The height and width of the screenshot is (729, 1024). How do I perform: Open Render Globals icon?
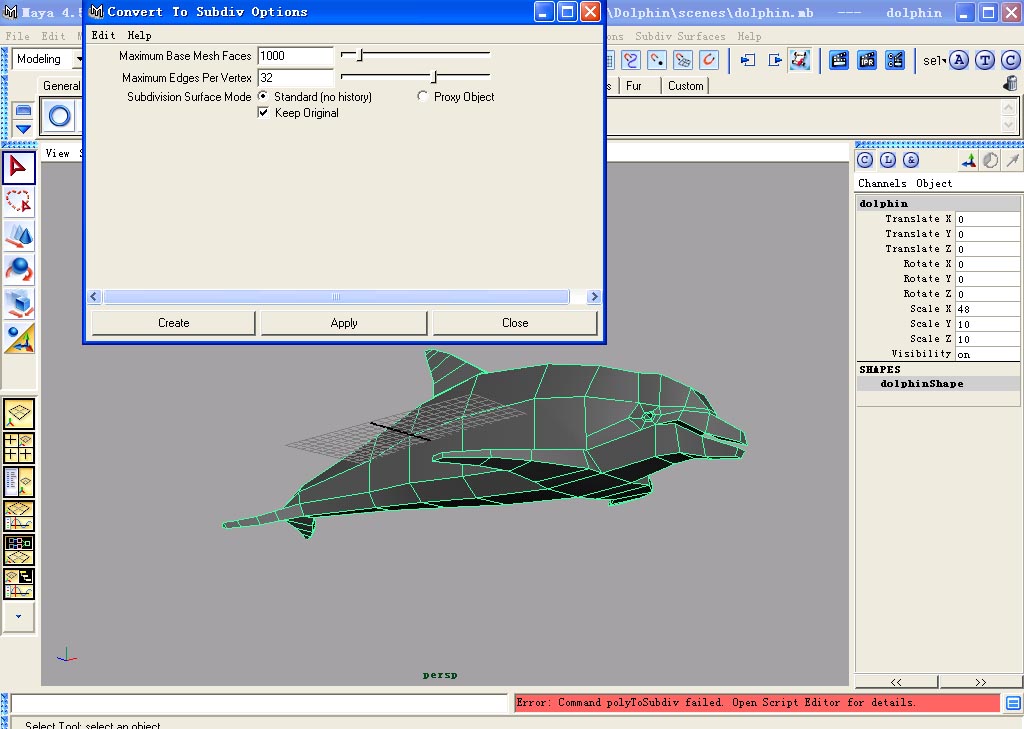click(x=895, y=60)
